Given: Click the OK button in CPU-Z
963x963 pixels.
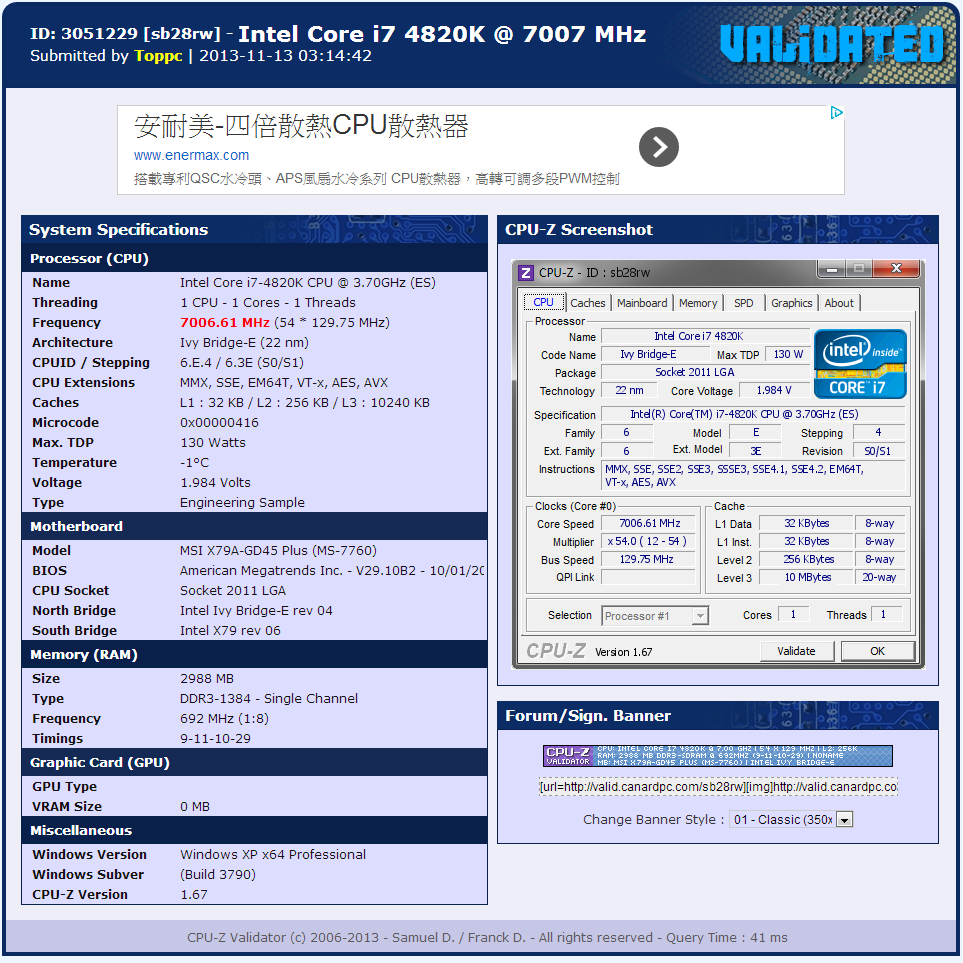Looking at the screenshot, I should pos(878,651).
